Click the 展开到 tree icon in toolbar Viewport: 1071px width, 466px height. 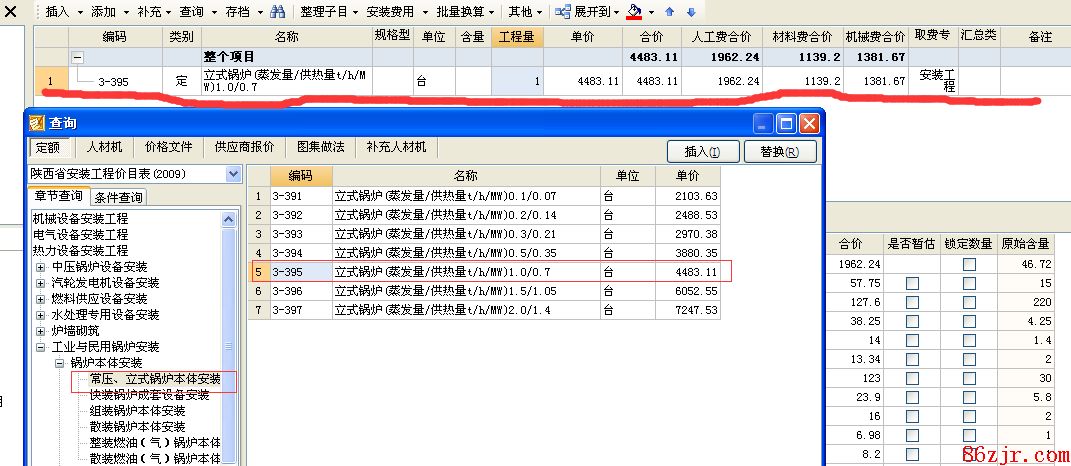(x=563, y=12)
